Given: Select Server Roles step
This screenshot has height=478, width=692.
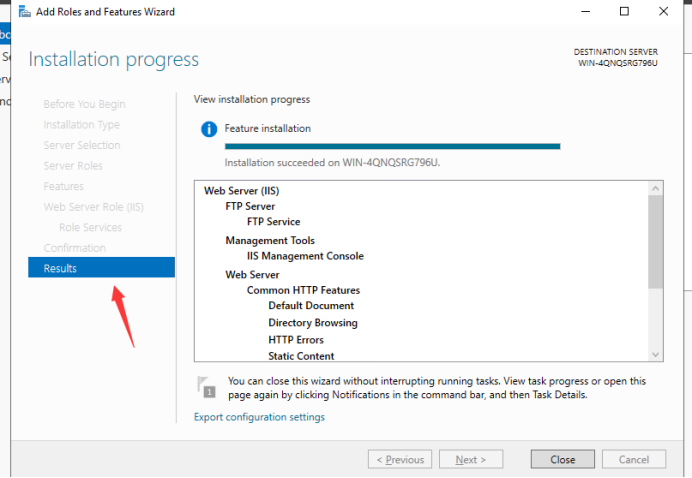Looking at the screenshot, I should 73,166.
